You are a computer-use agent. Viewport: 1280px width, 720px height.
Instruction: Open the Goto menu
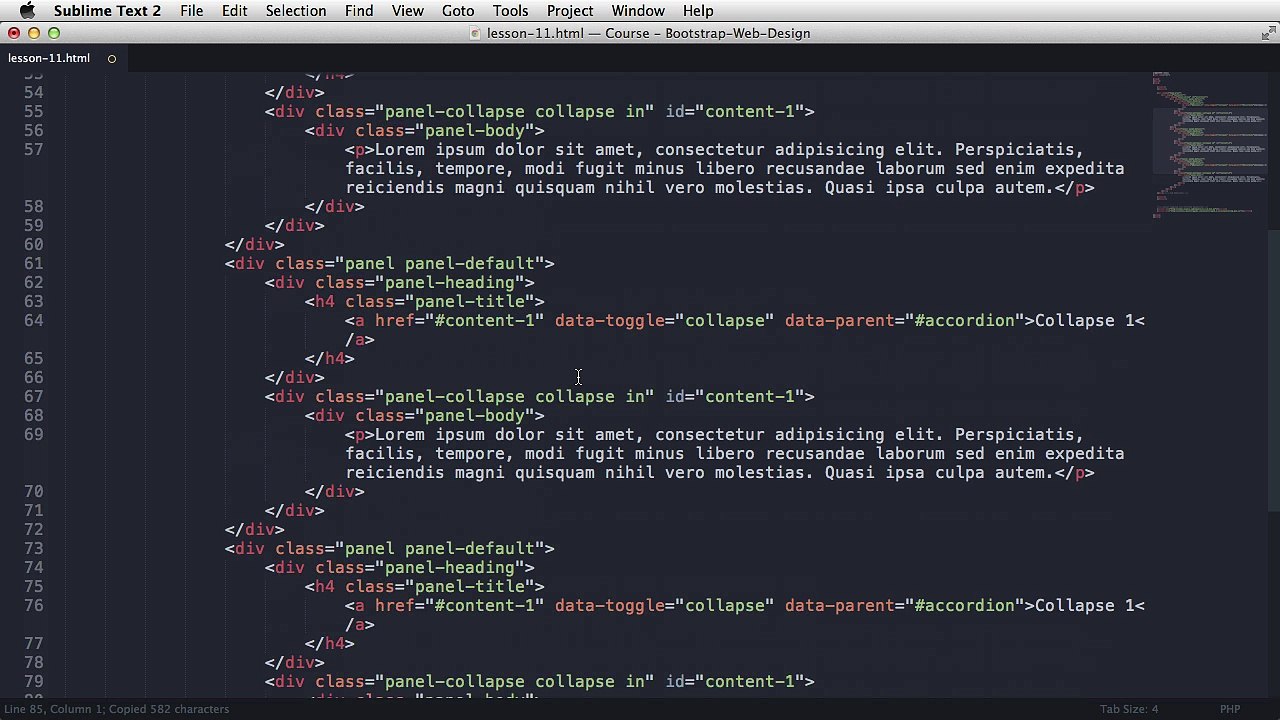458,11
